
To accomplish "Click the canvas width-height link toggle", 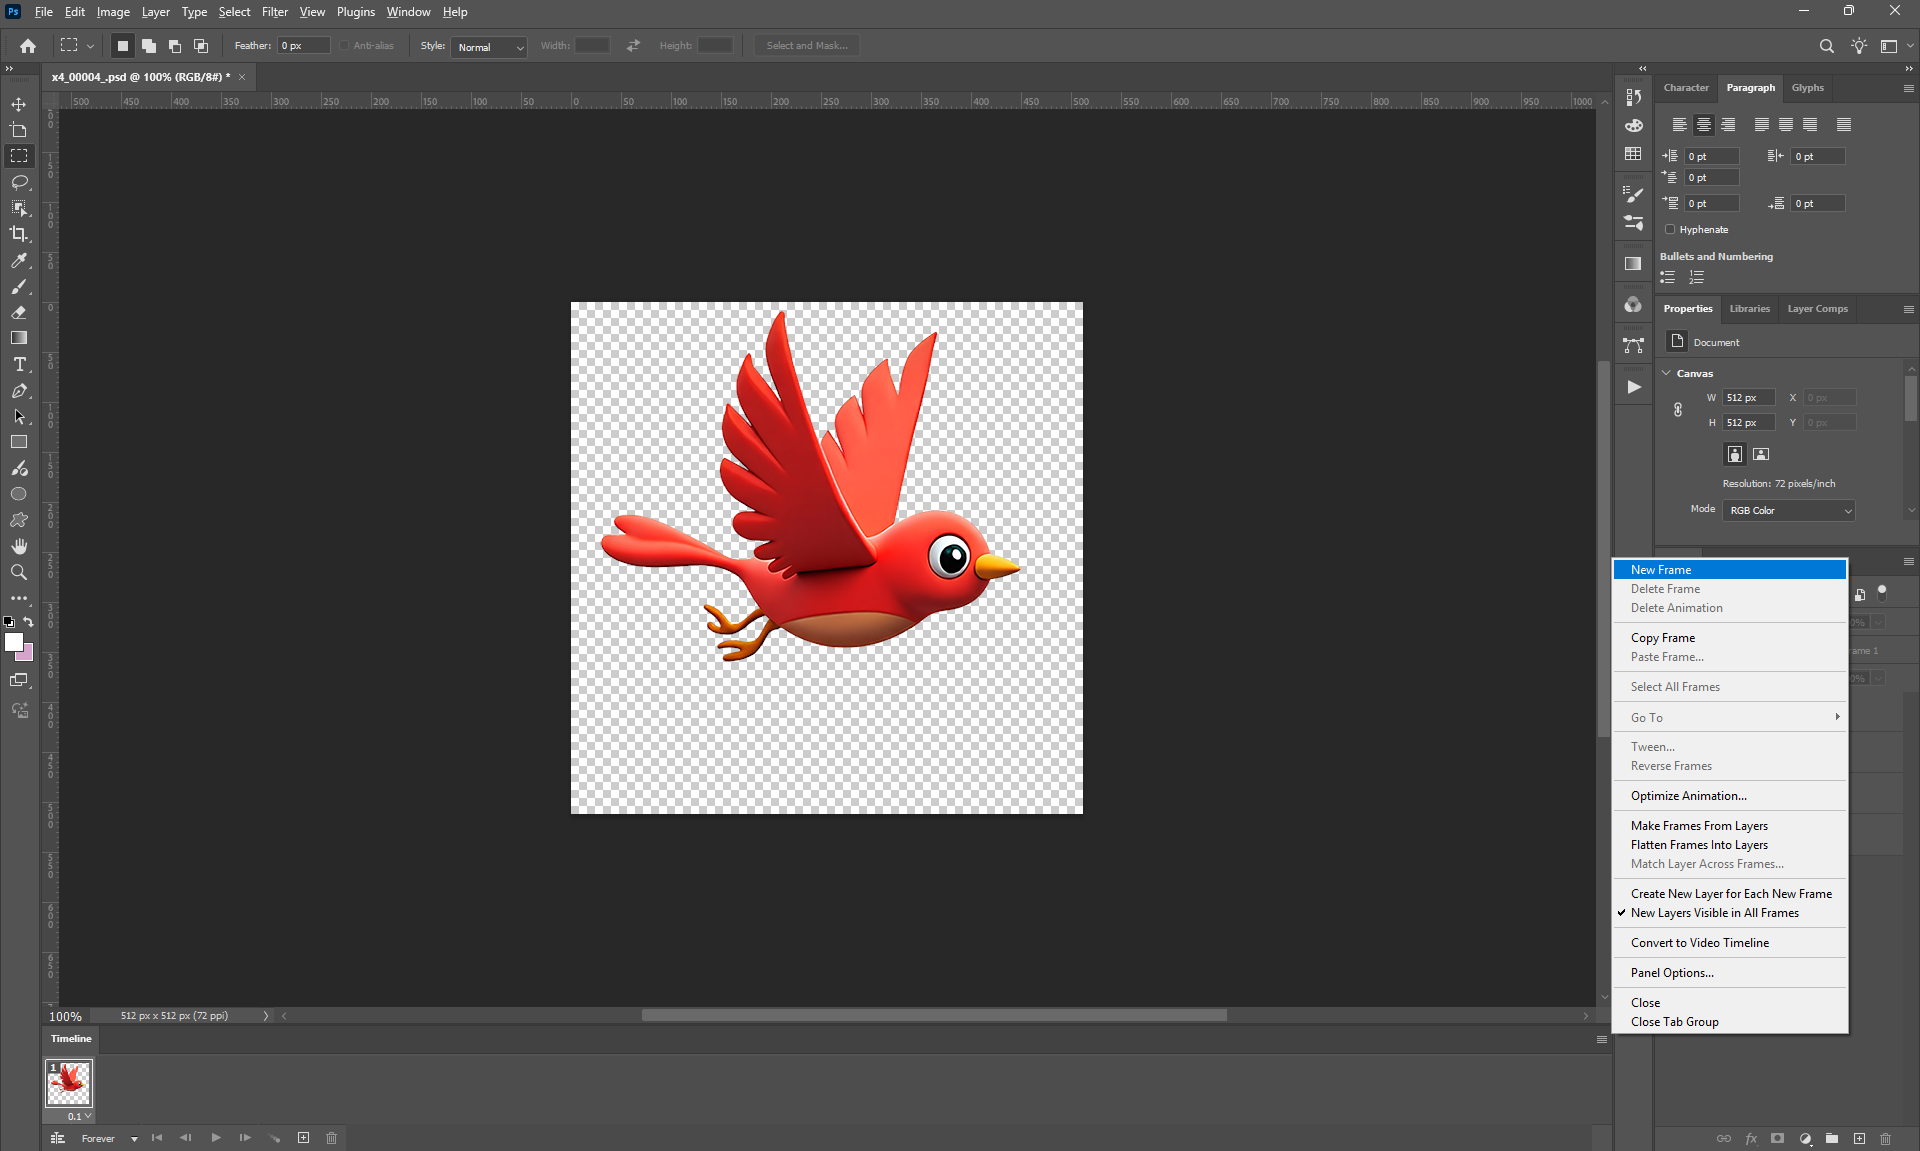I will pos(1678,410).
